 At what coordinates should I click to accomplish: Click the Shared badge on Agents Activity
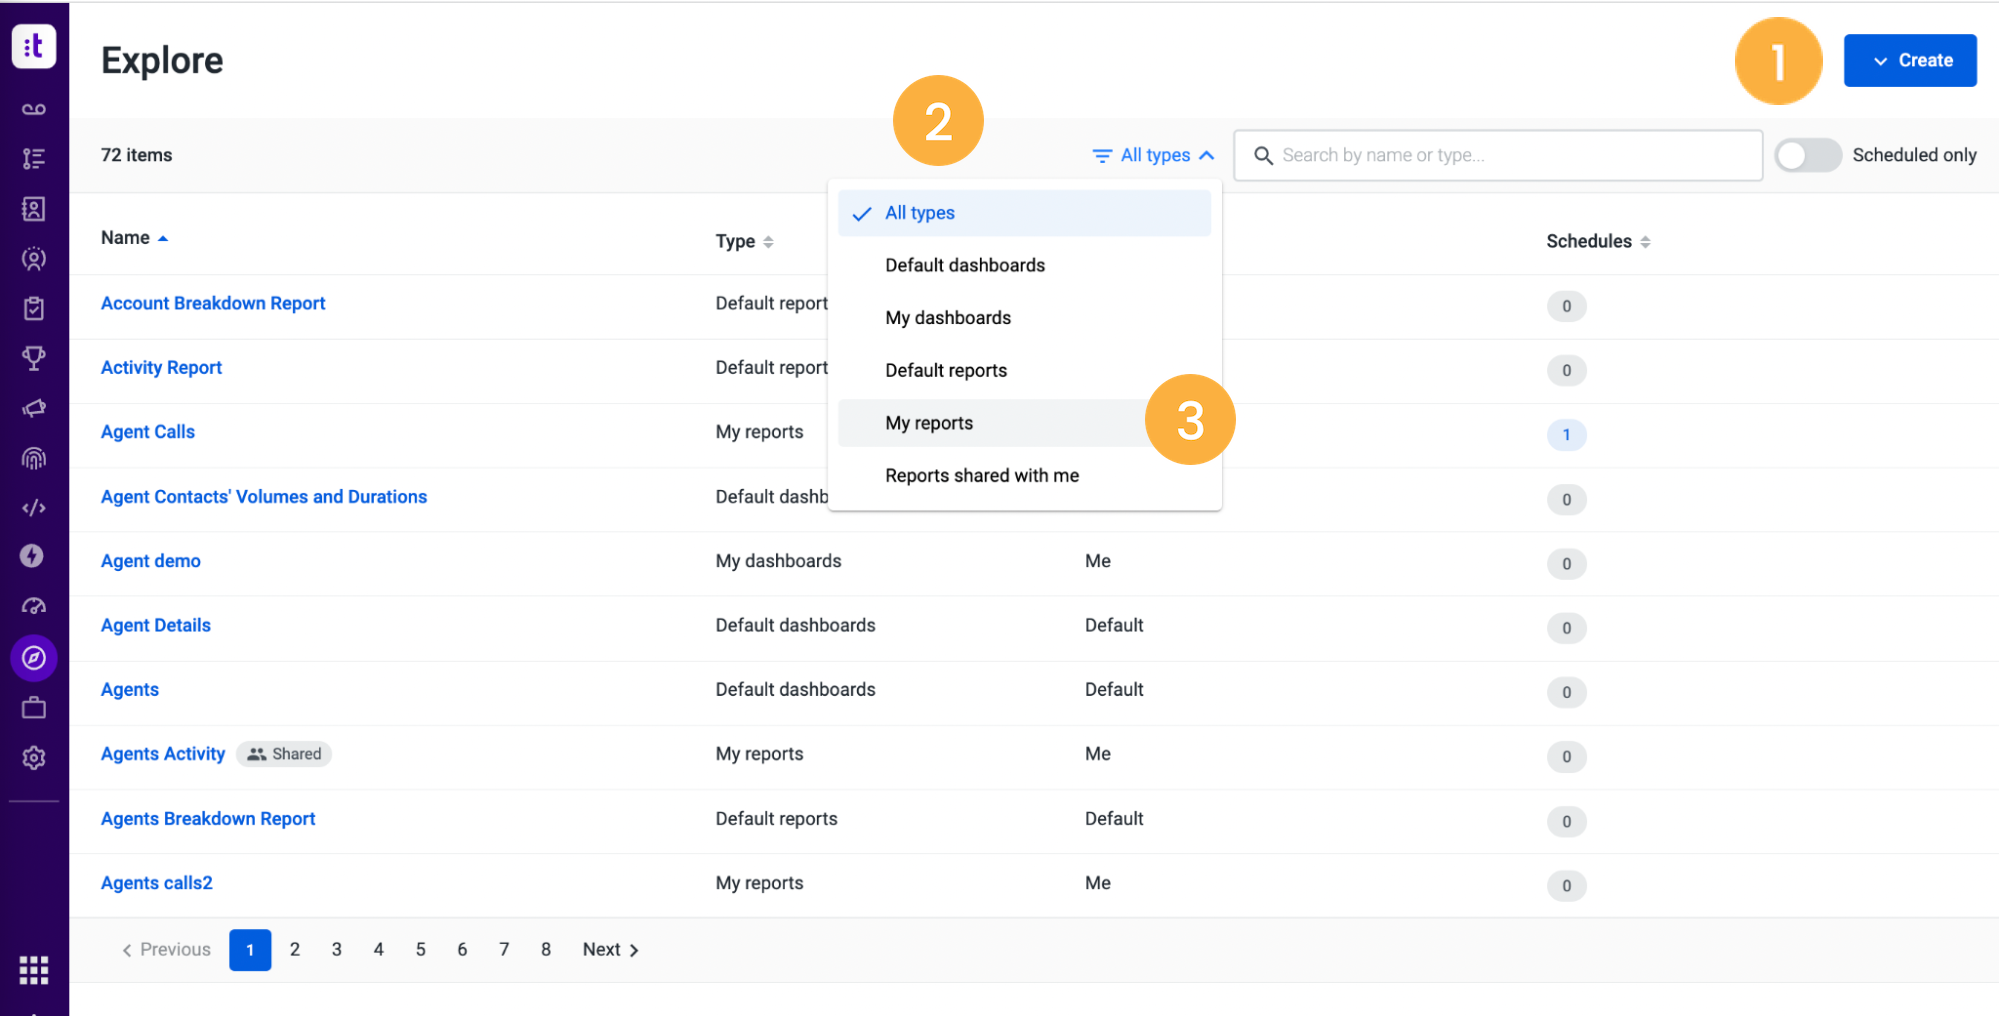click(284, 754)
